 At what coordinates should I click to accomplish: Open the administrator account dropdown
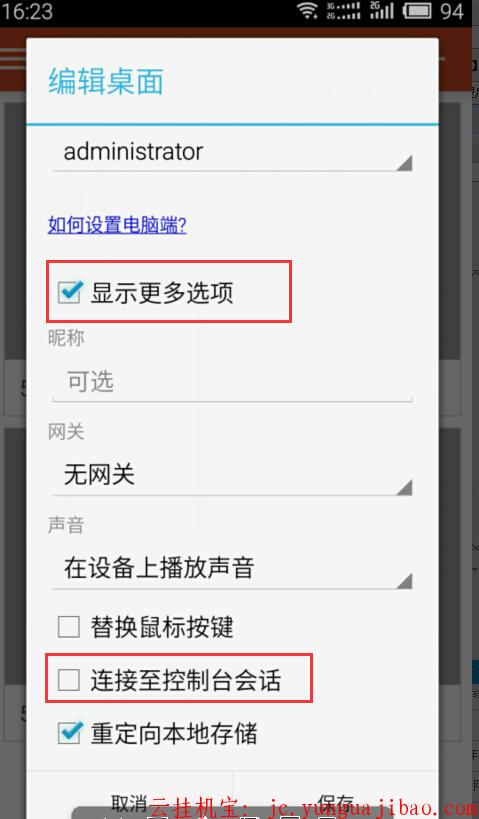tap(232, 153)
